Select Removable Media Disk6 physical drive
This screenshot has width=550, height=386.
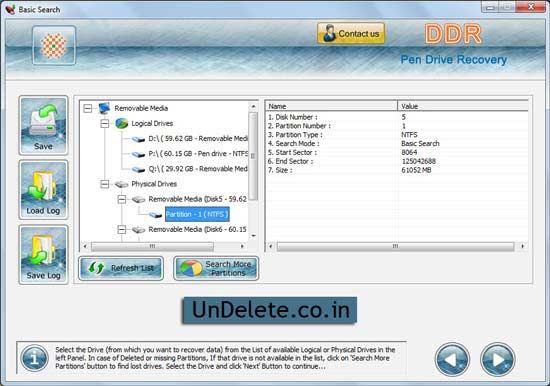[197, 229]
